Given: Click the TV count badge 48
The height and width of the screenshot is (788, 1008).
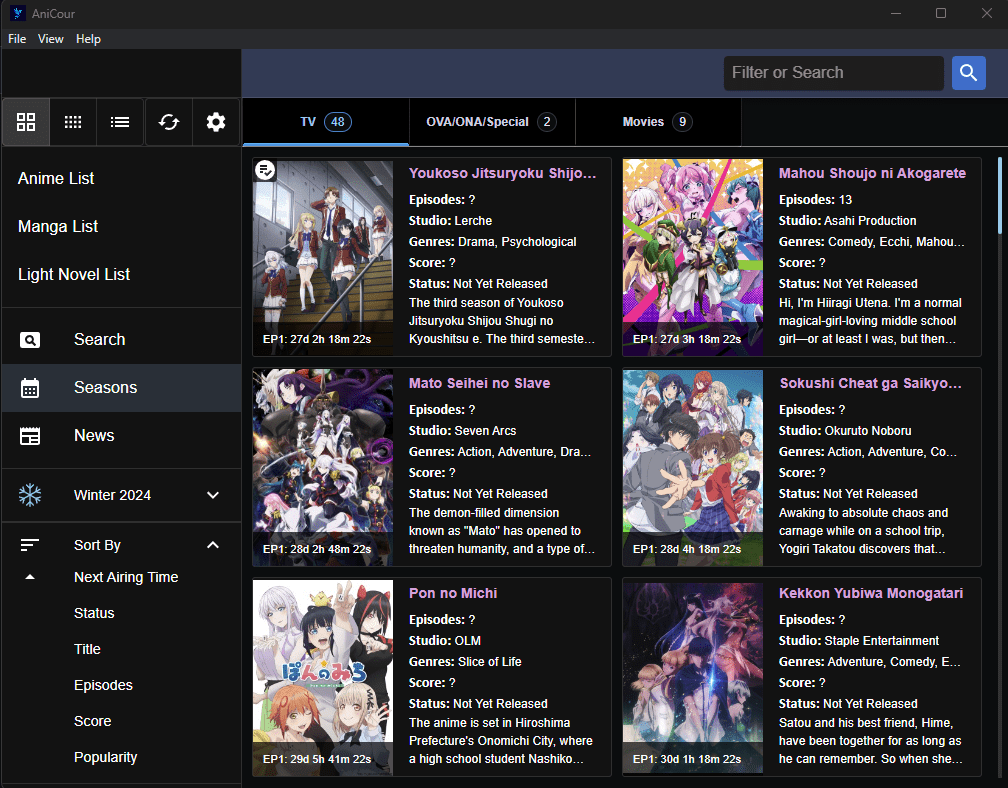Looking at the screenshot, I should (338, 122).
